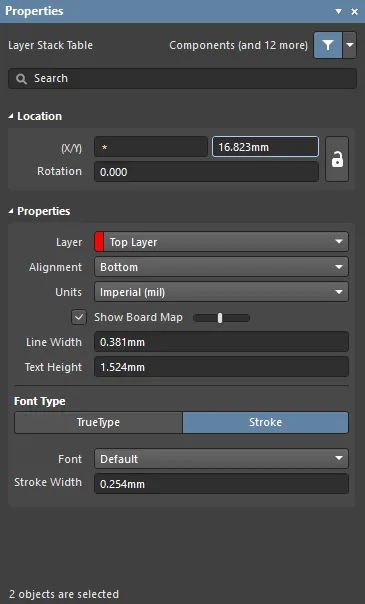
Task: Click the Line Width field 0.381mm
Action: tap(221, 342)
